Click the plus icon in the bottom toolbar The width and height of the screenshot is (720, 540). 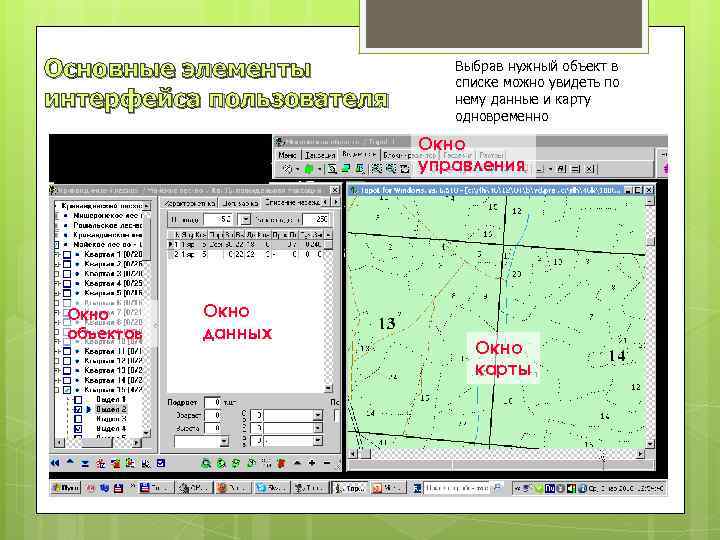point(312,463)
